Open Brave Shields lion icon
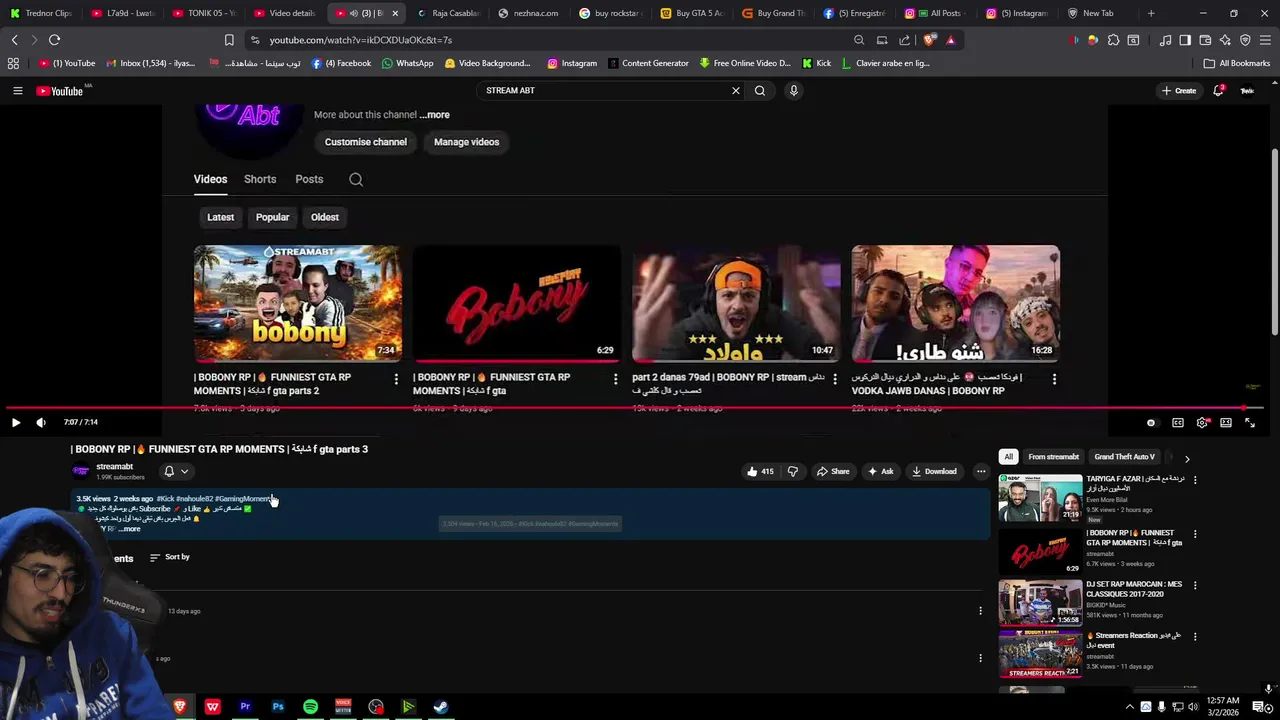 930,40
